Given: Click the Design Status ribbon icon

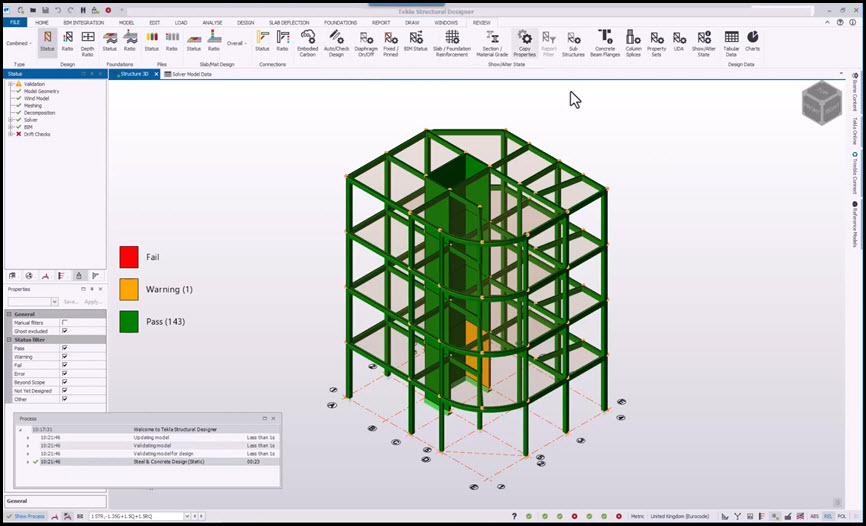Looking at the screenshot, I should tap(47, 43).
